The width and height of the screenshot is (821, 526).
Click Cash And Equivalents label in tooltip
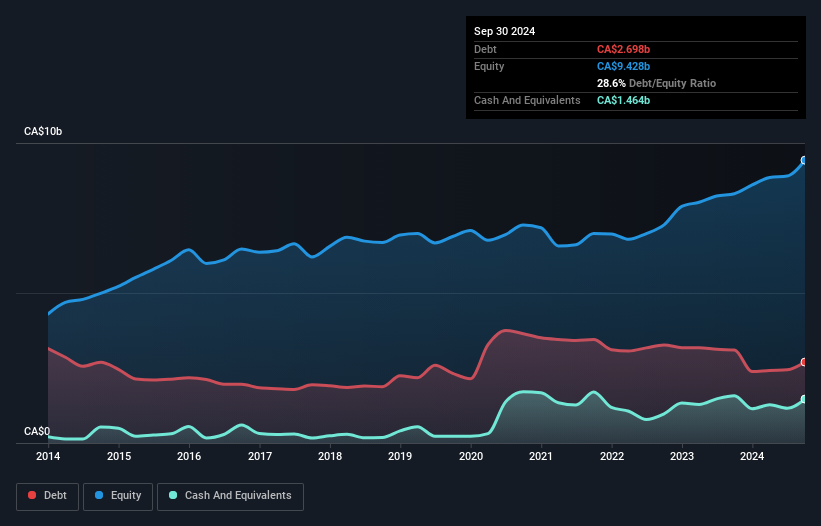(527, 100)
